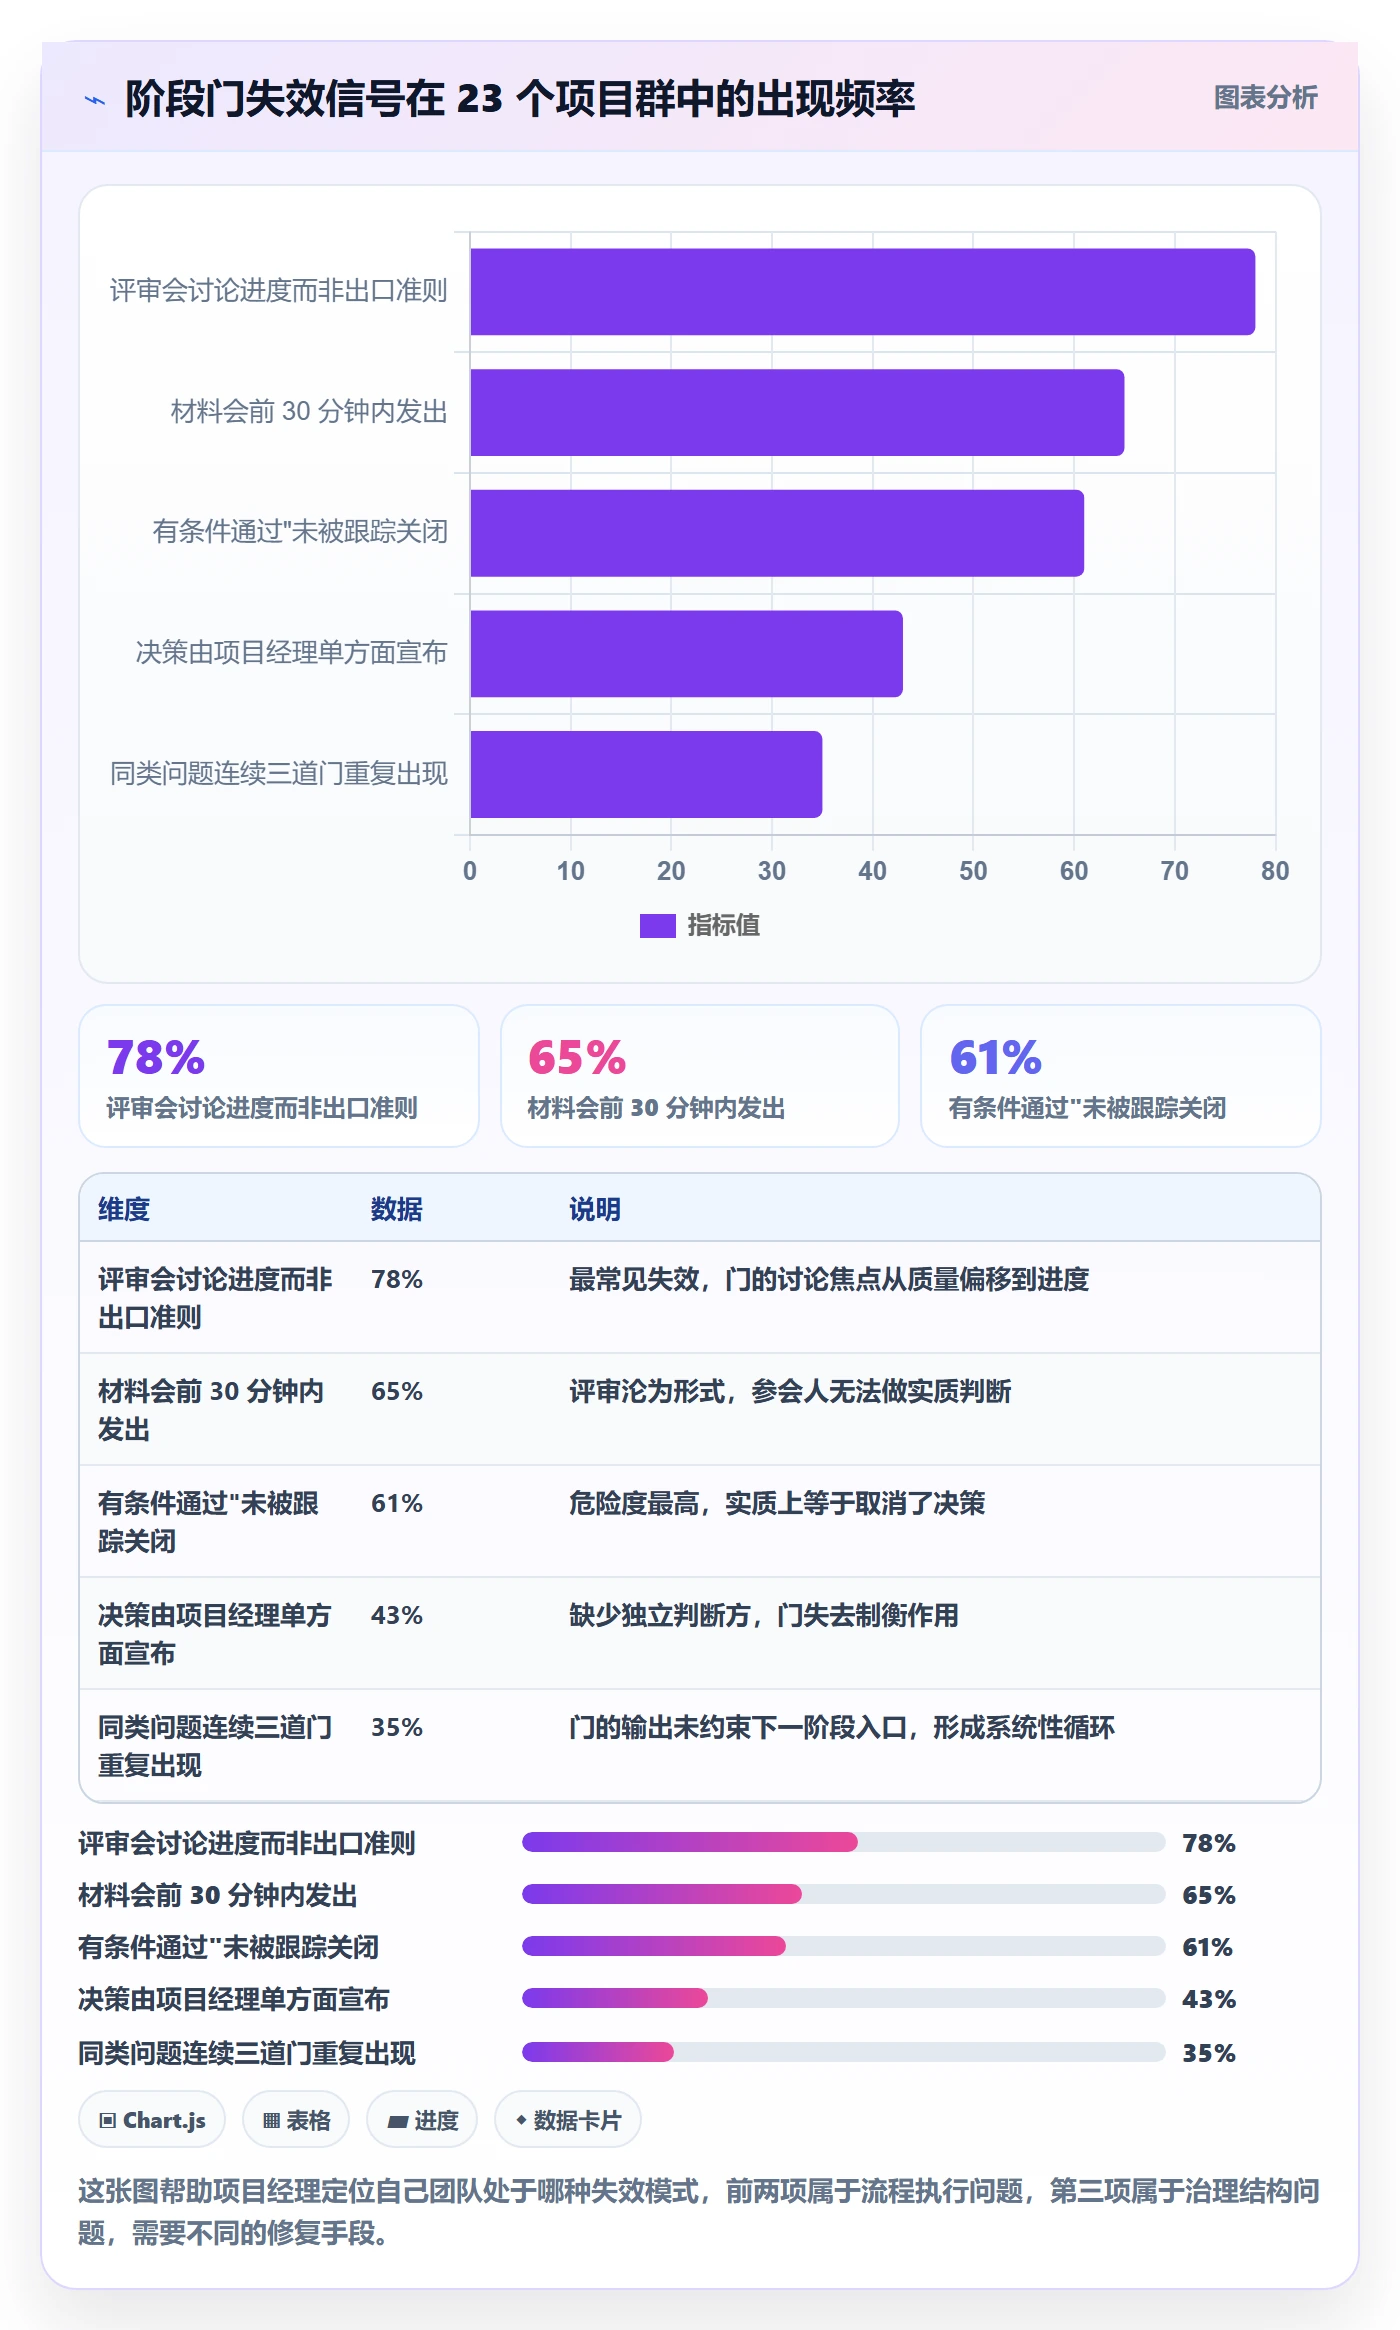Click the 维度 column header

tap(124, 1209)
